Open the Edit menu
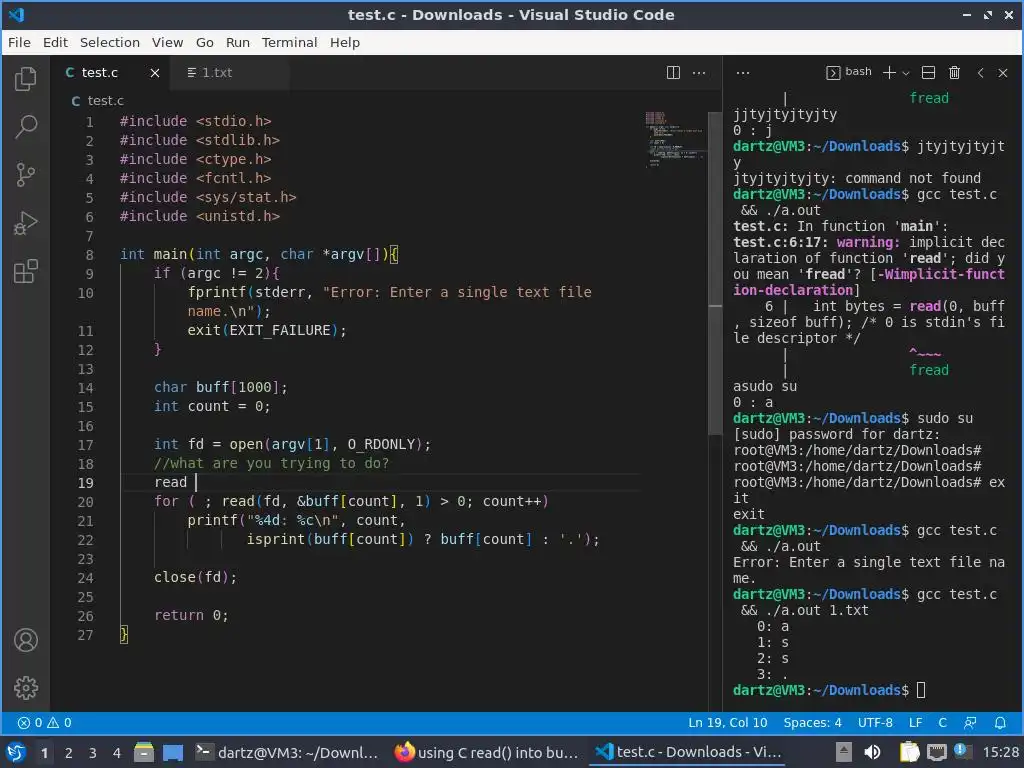1024x768 pixels. point(56,42)
